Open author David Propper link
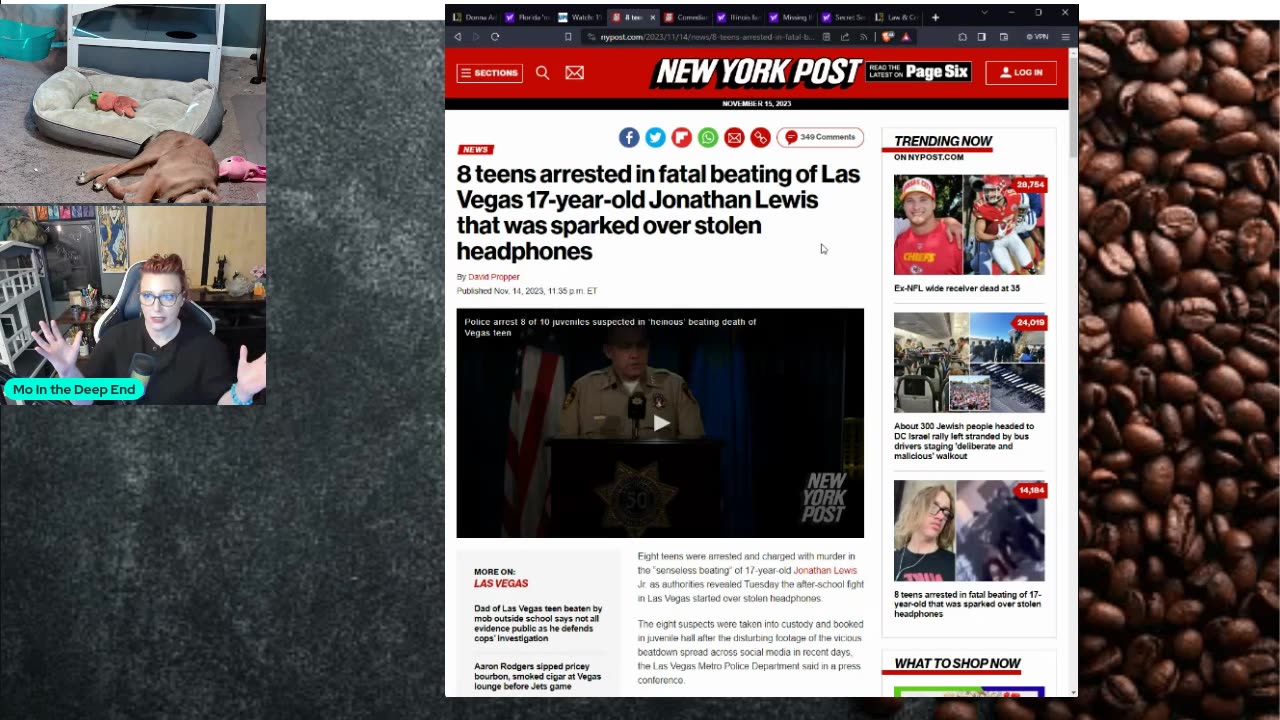 (x=494, y=277)
